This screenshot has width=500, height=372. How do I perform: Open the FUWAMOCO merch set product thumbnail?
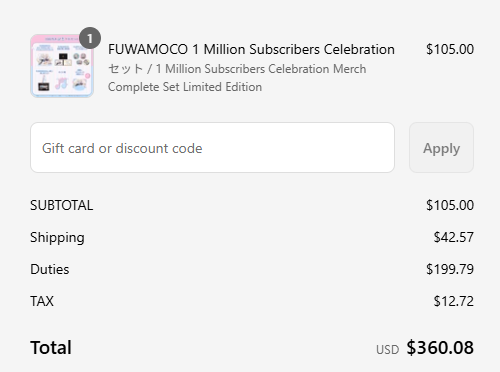[62, 66]
